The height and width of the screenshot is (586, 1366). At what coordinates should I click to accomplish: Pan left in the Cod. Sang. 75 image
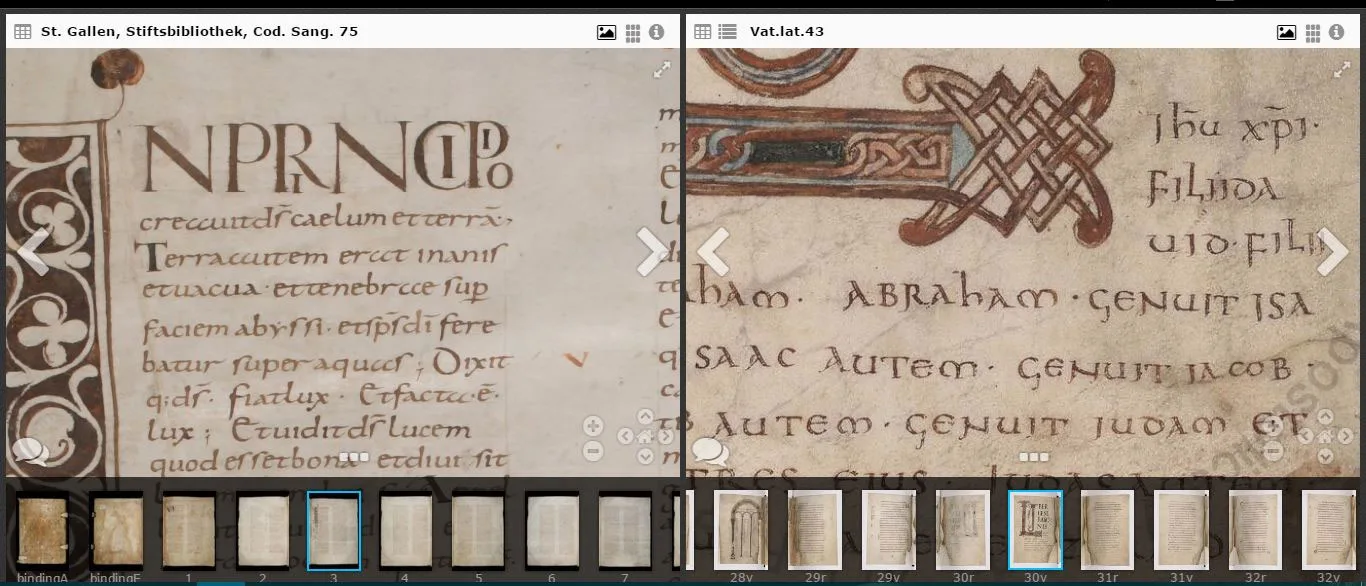pyautogui.click(x=625, y=436)
